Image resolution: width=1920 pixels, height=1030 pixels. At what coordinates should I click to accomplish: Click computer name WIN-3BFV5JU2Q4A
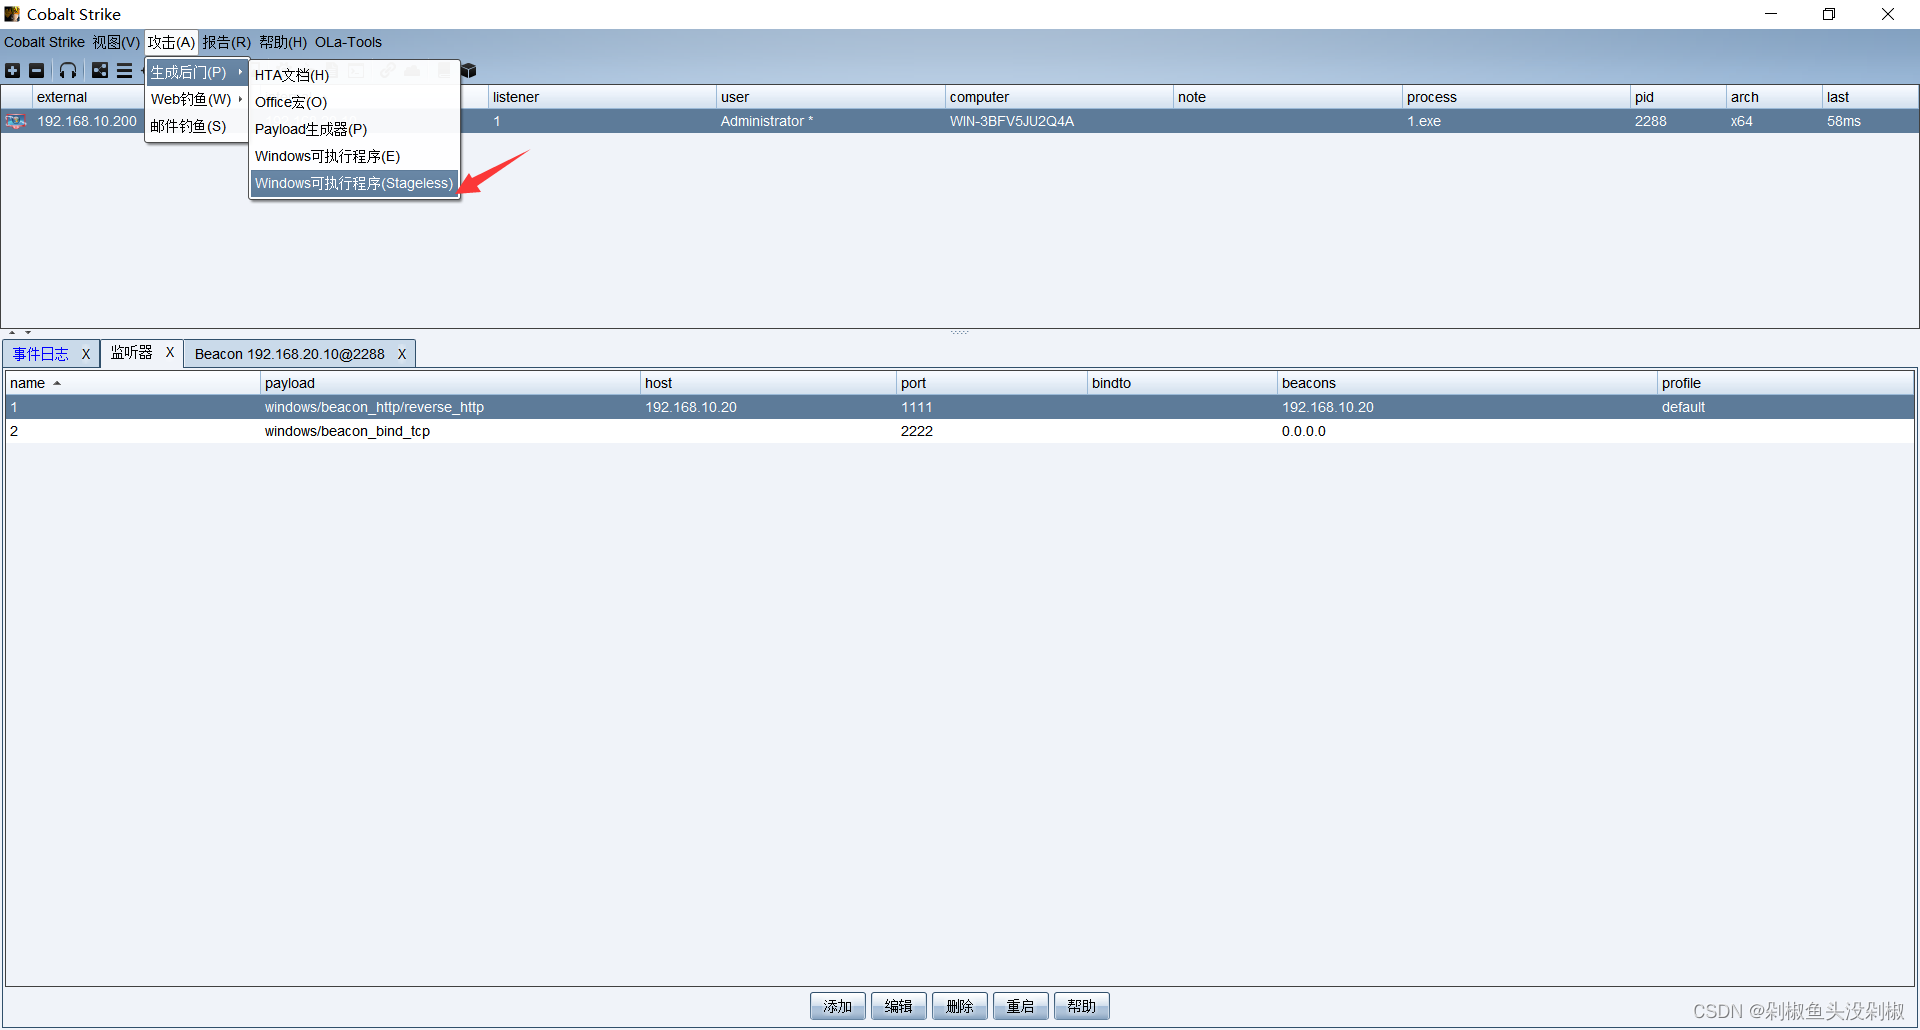[1012, 121]
